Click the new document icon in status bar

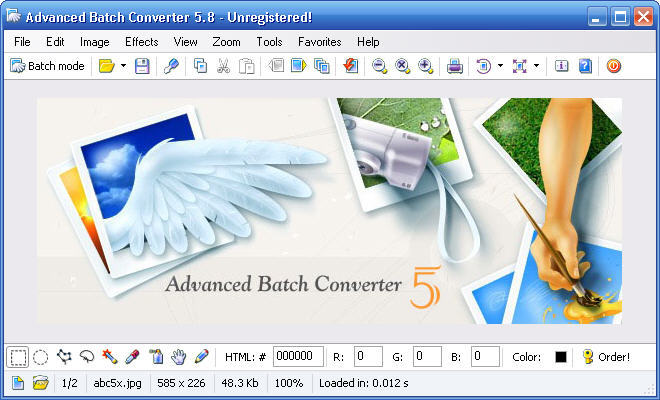coord(18,383)
